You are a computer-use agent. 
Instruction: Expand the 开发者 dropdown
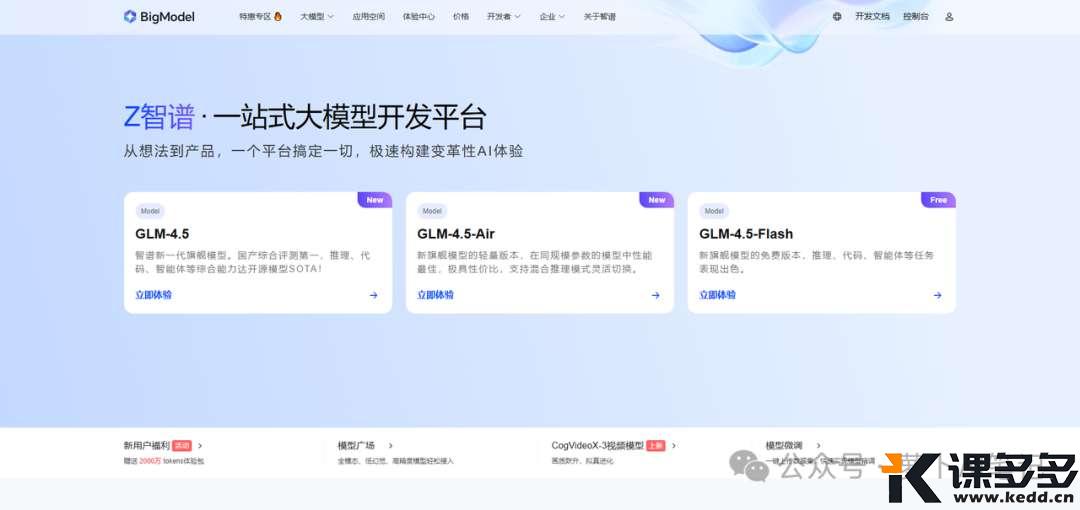click(x=503, y=17)
